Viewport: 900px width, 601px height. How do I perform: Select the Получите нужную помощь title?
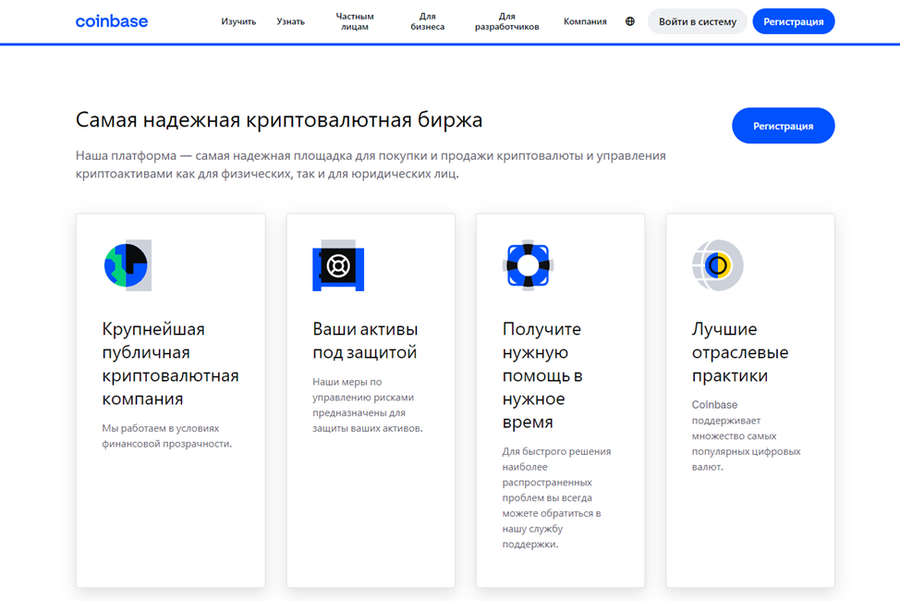click(x=542, y=375)
